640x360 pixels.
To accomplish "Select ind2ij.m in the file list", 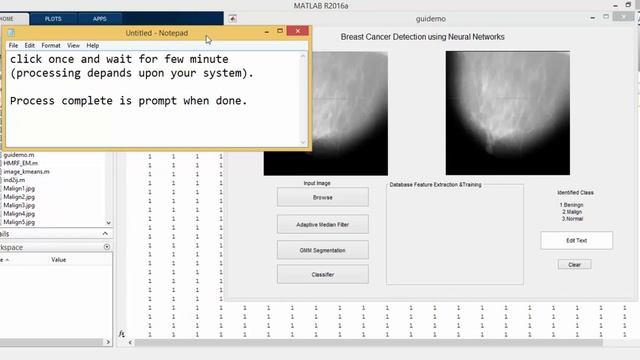I will [14, 180].
